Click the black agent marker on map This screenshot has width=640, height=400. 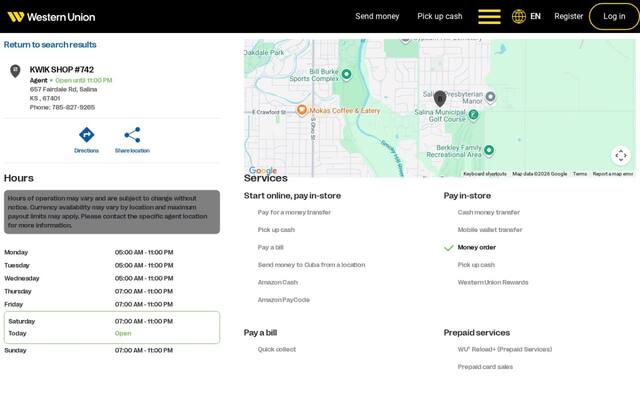(x=440, y=98)
